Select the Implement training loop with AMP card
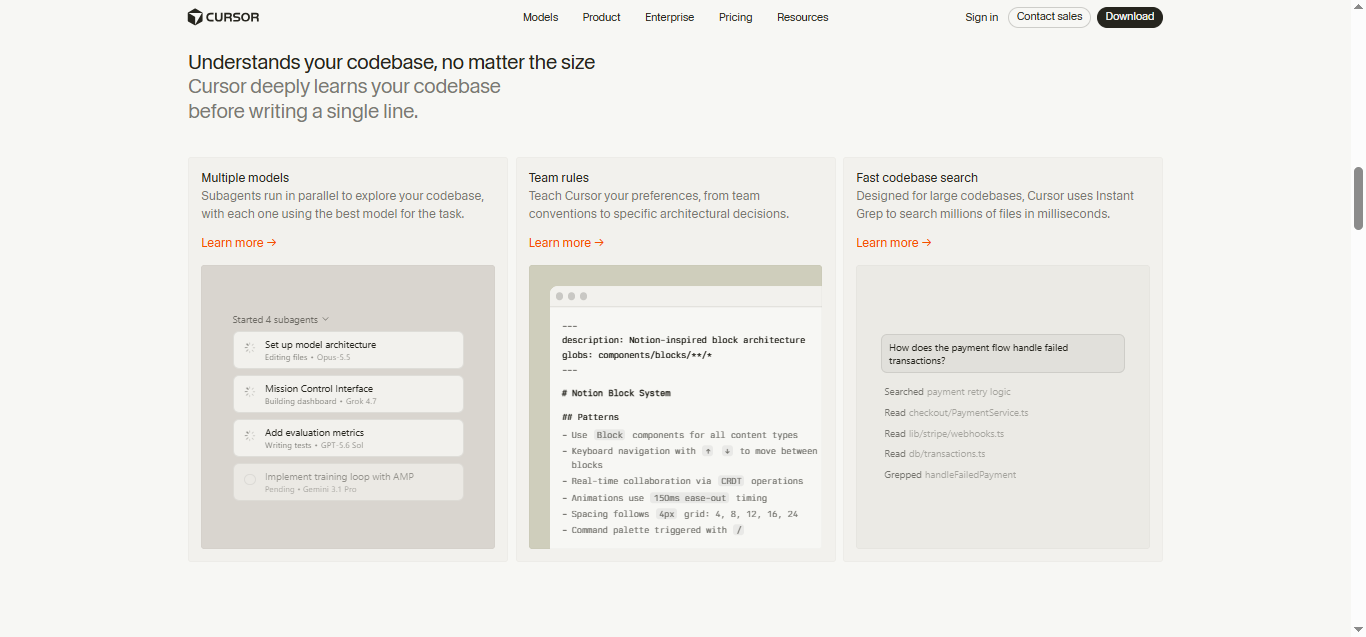Viewport: 1366px width, 637px height. click(348, 482)
